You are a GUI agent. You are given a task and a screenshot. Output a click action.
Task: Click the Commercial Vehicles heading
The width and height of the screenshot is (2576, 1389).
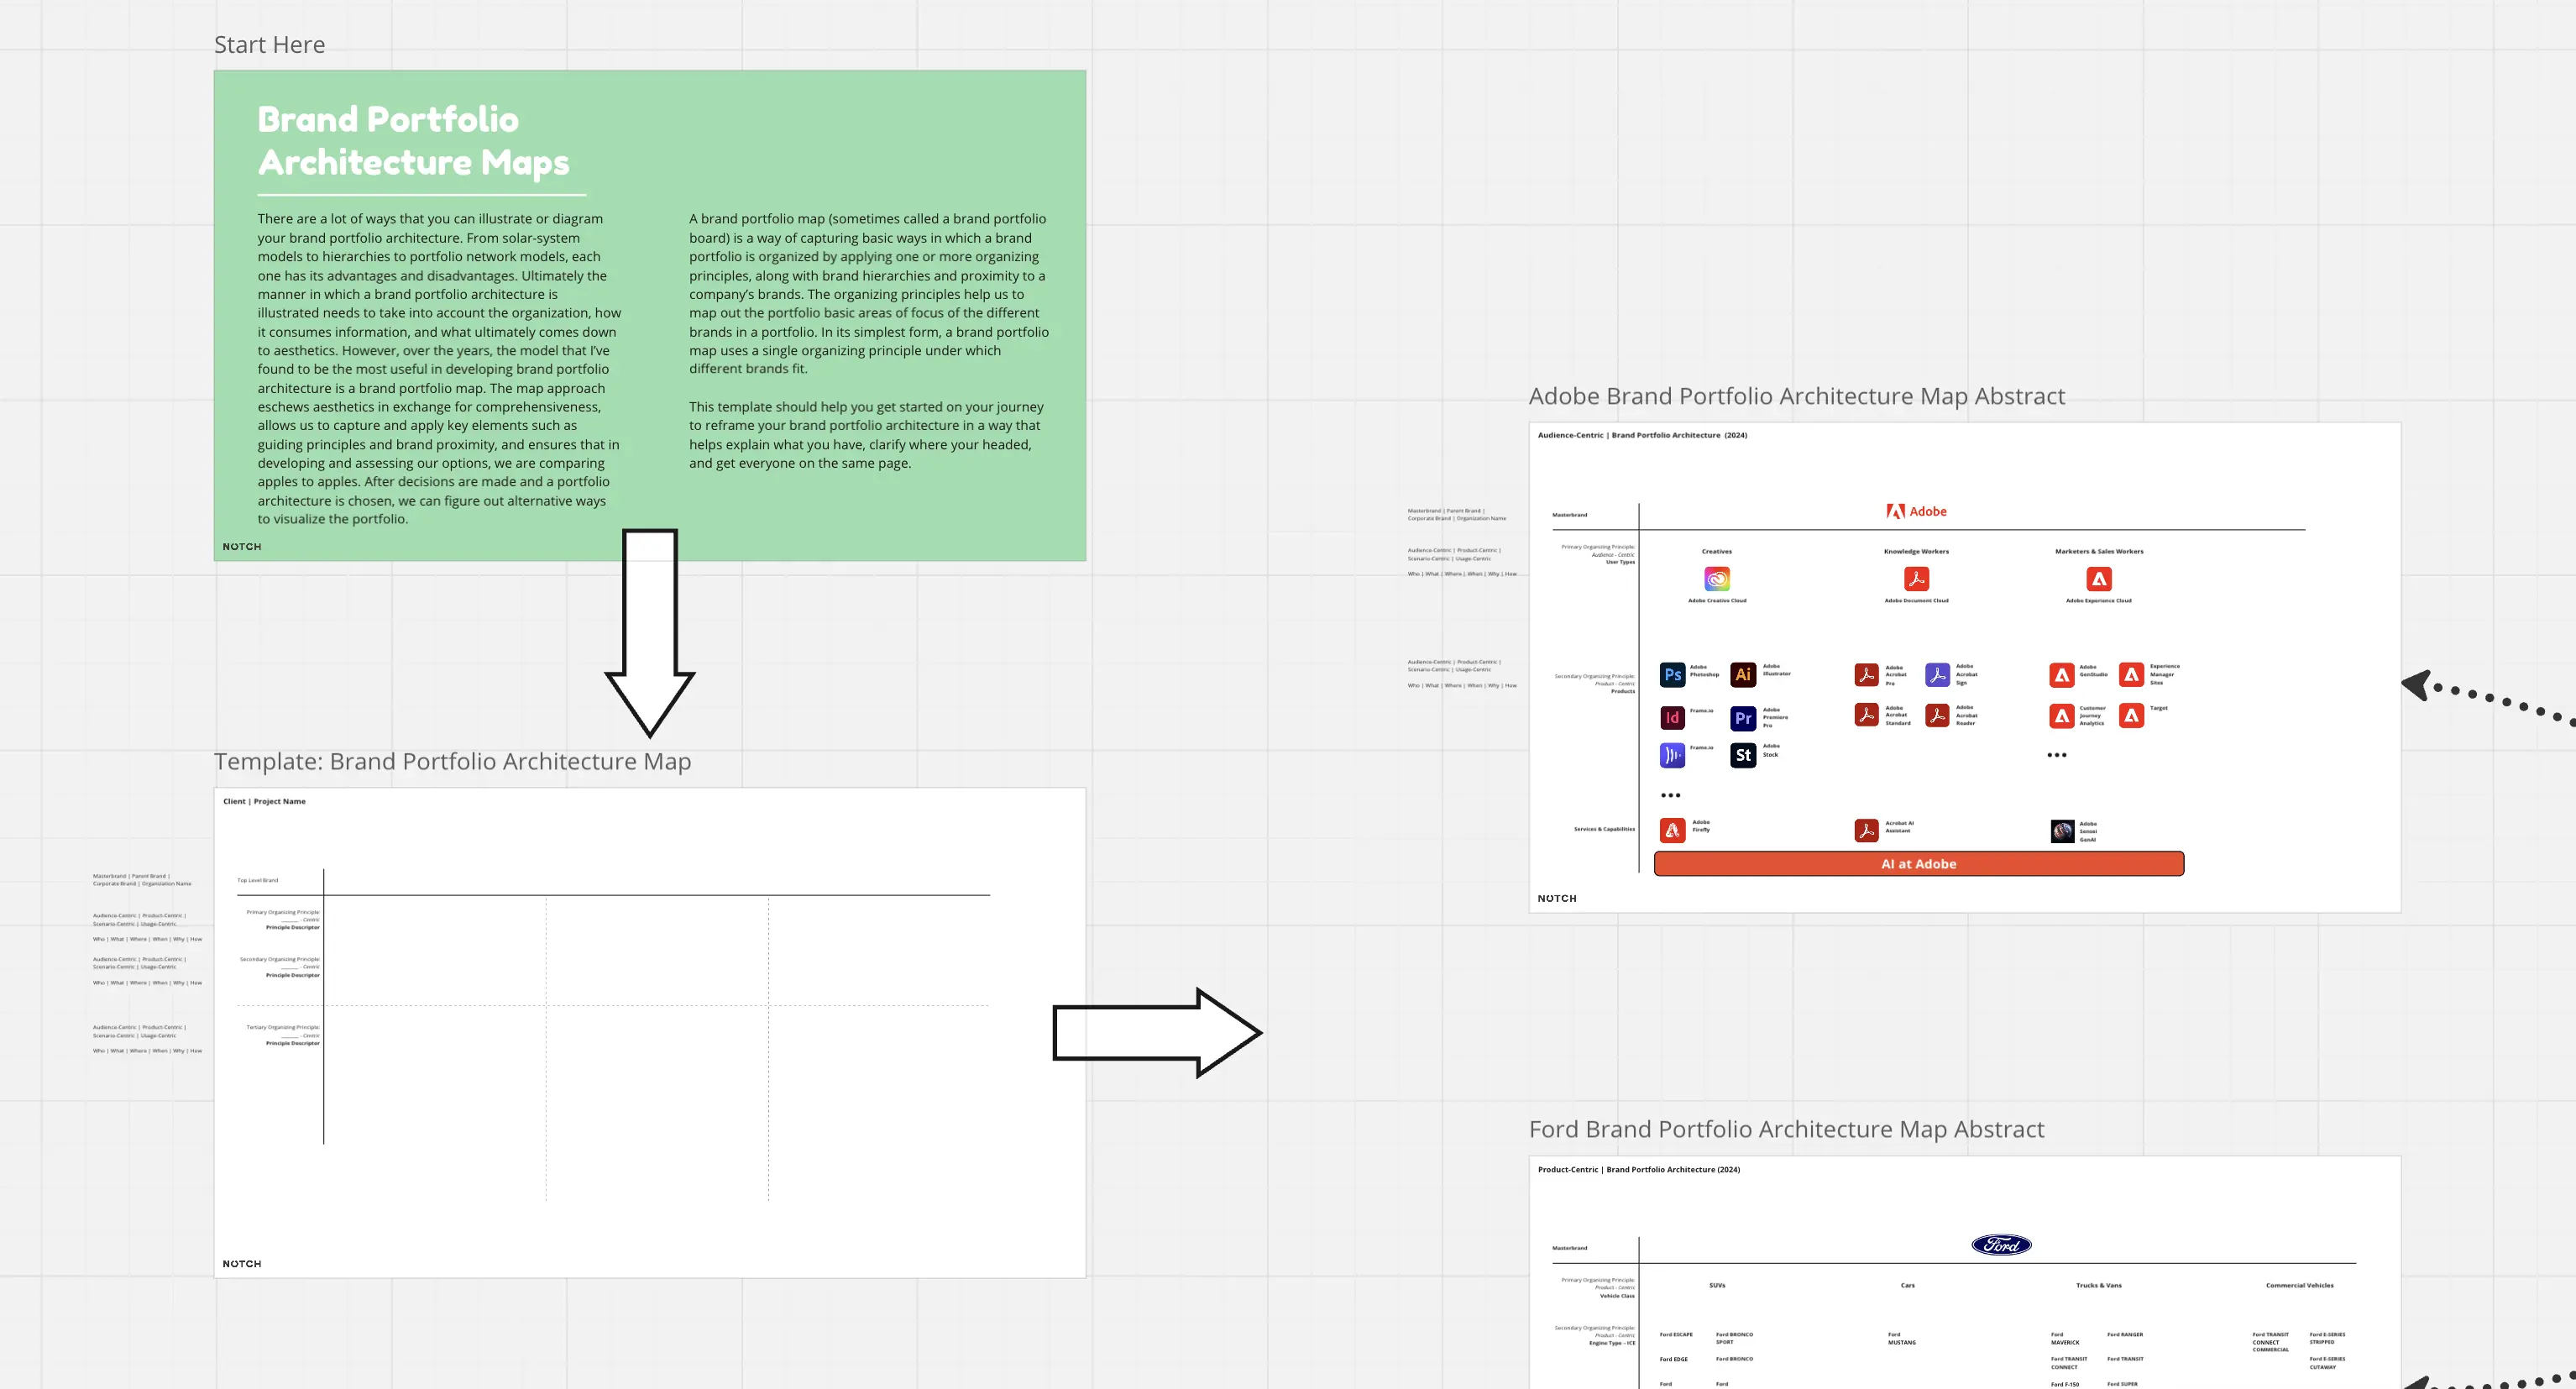2299,1285
